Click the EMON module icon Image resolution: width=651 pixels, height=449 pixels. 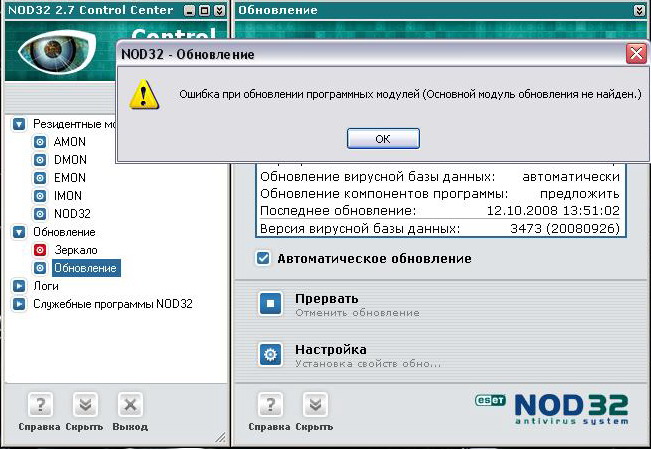[40, 178]
